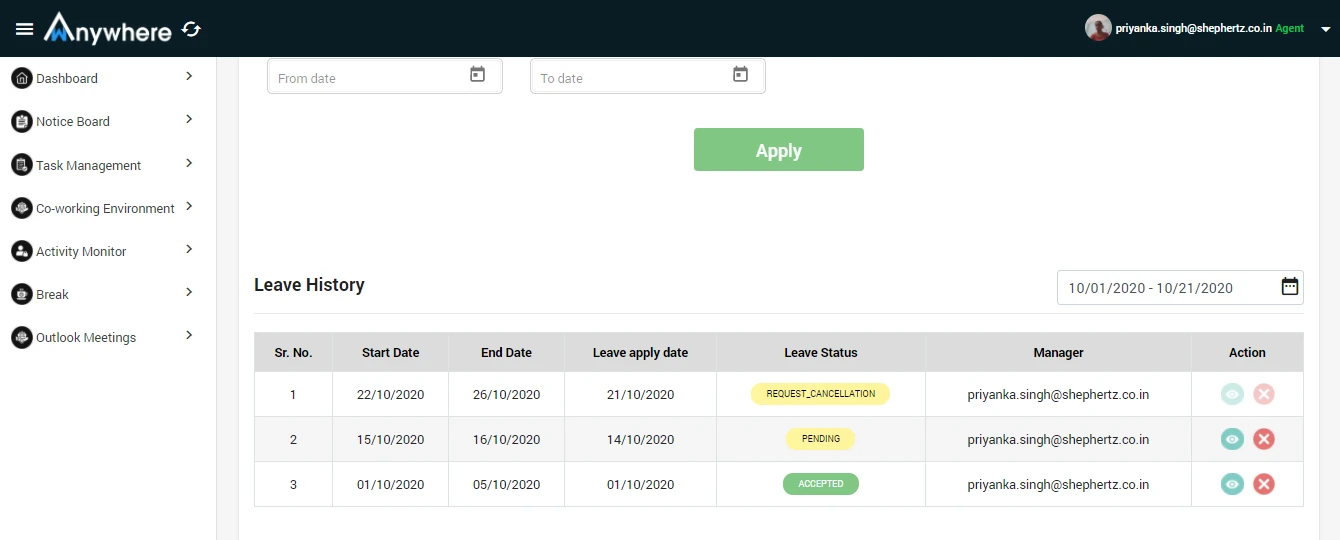The width and height of the screenshot is (1340, 540).
Task: Click the refresh sync icon beside logo
Action: click(192, 30)
